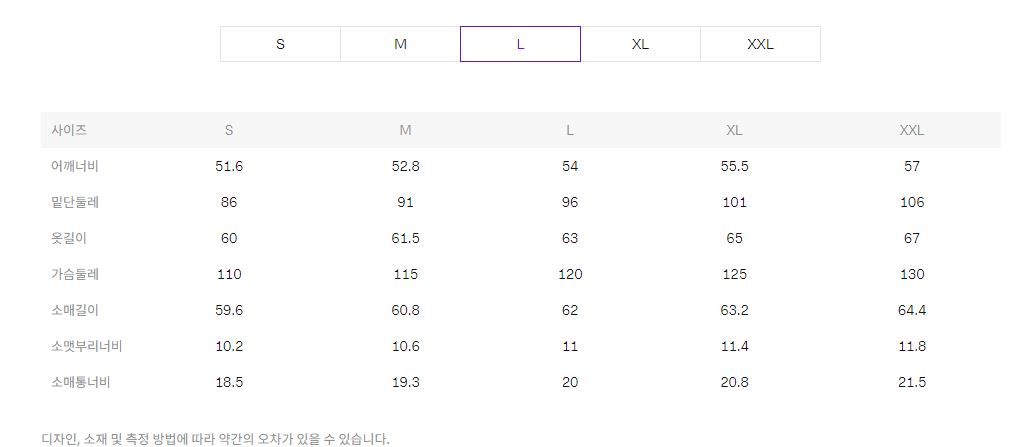Click the 51.6 shoulder width cell

[x=229, y=166]
